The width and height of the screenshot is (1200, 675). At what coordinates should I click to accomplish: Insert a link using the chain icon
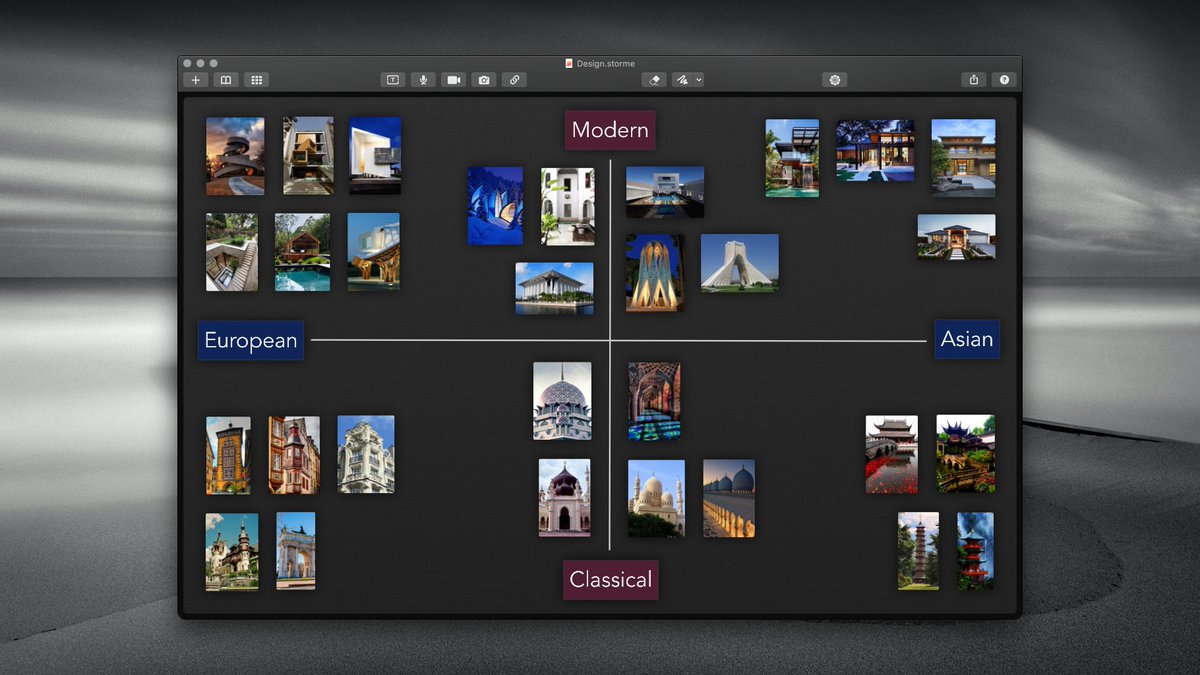coord(514,79)
